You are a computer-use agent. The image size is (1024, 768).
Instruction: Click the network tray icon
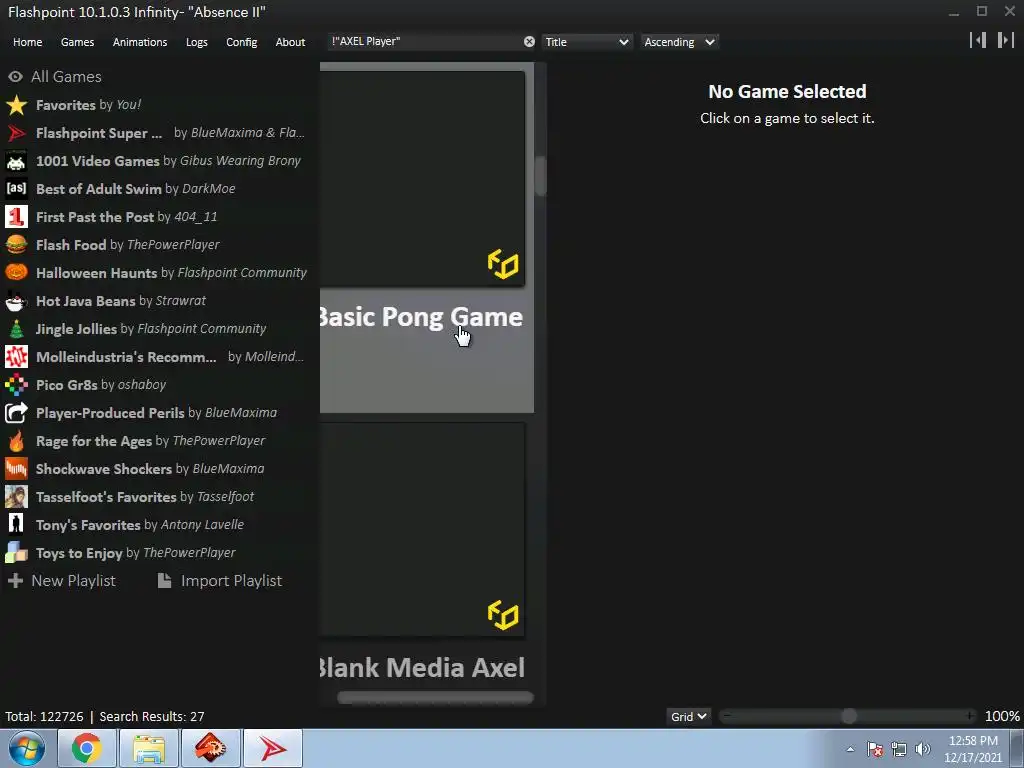click(x=899, y=749)
